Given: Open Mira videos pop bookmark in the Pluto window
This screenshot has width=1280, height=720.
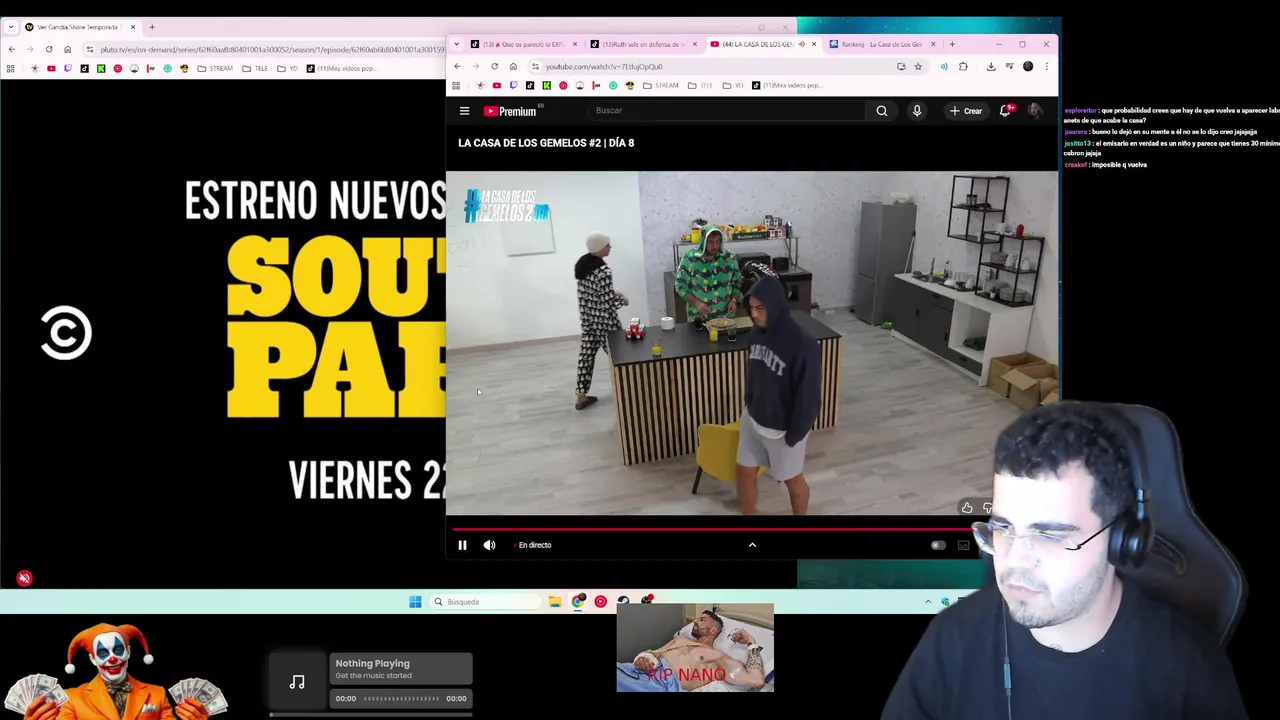Looking at the screenshot, I should tap(341, 69).
